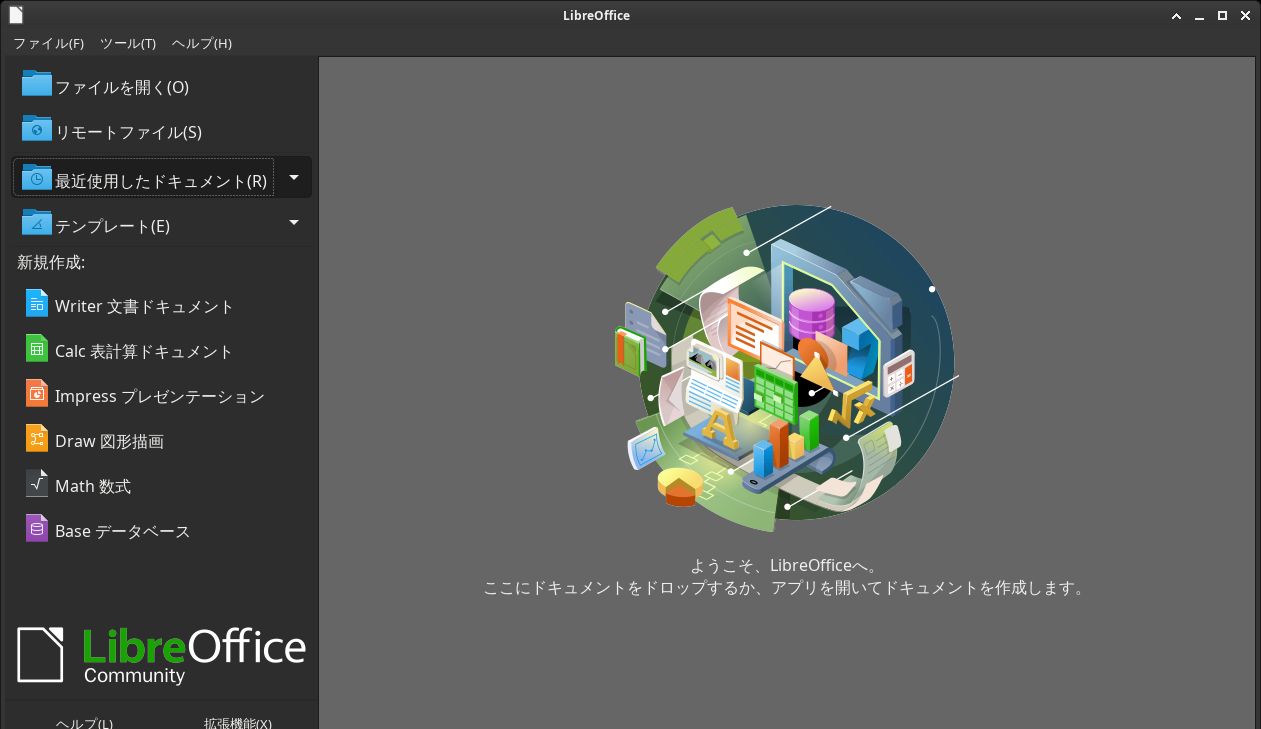Click the 最近使用したドキュメント clock folder icon

[x=37, y=177]
